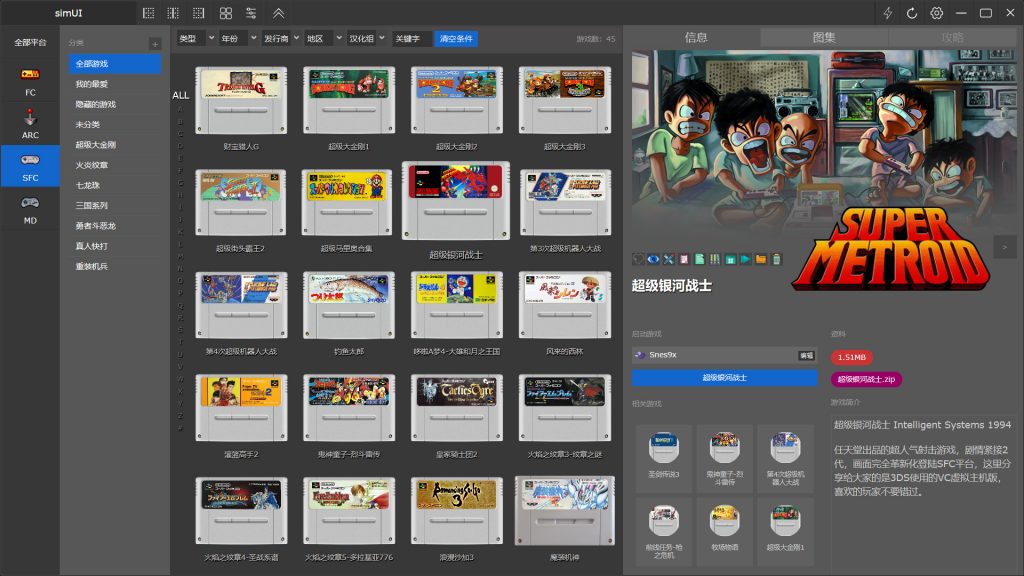Image resolution: width=1024 pixels, height=576 pixels.
Task: Open settings via the gear icon
Action: coord(937,13)
